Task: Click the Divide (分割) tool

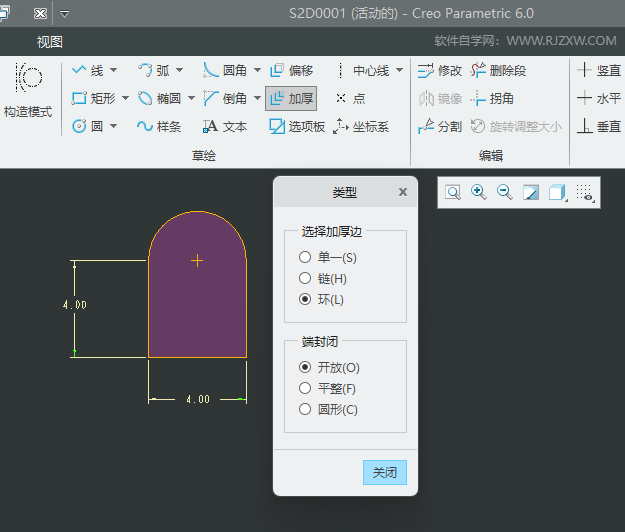Action: coord(440,126)
